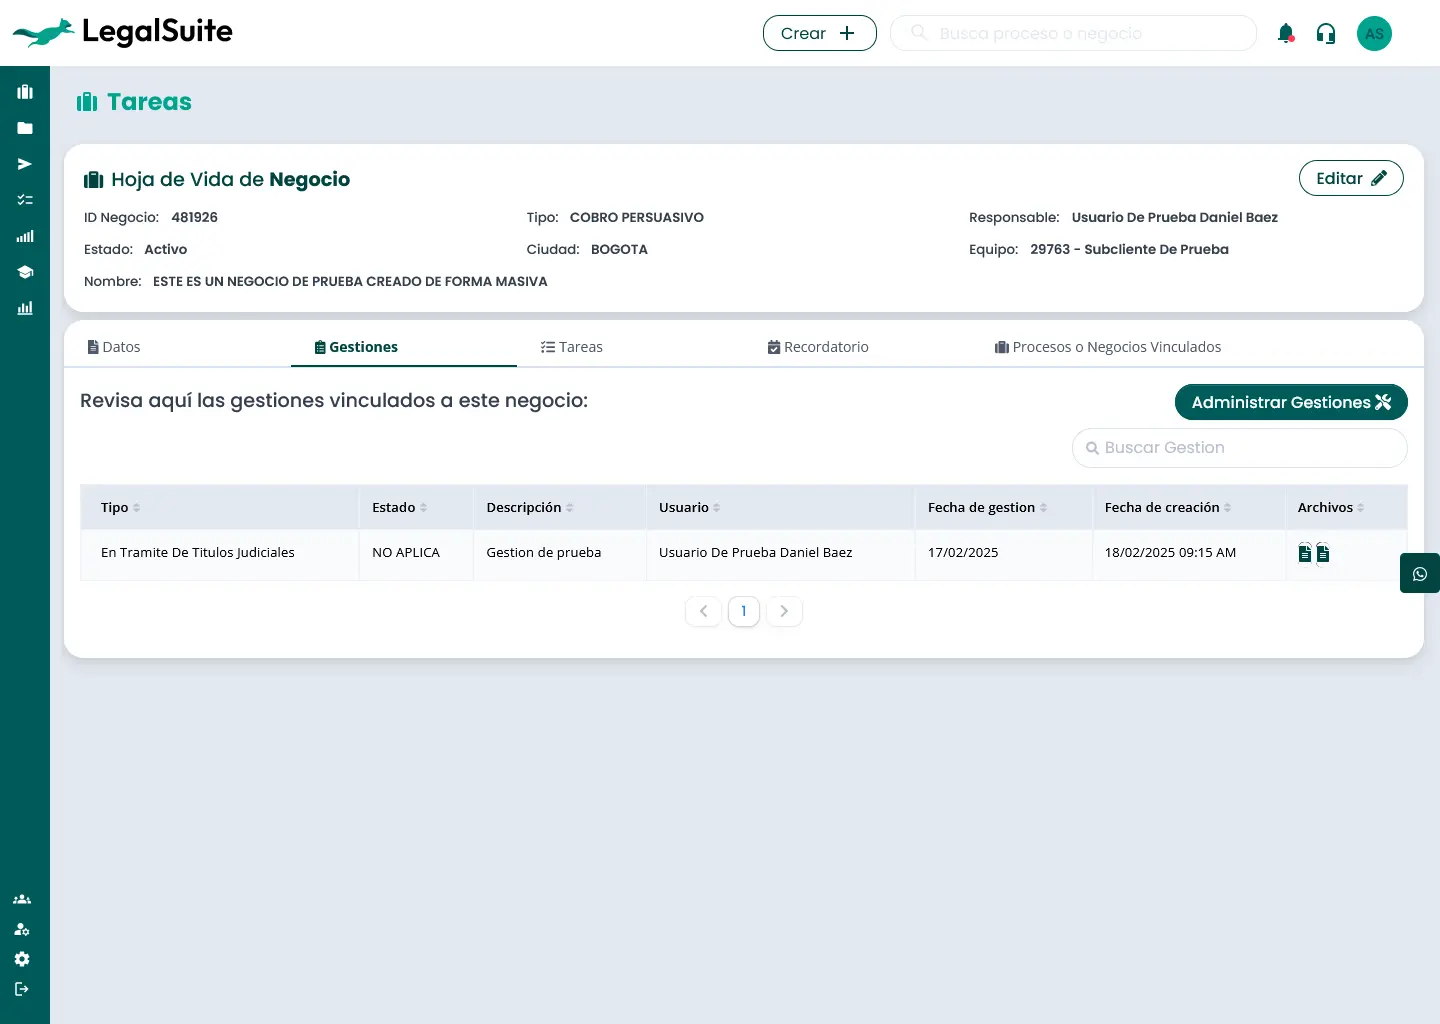1440x1024 pixels.
Task: Sort table by Fecha de gestion column
Action: click(1043, 508)
